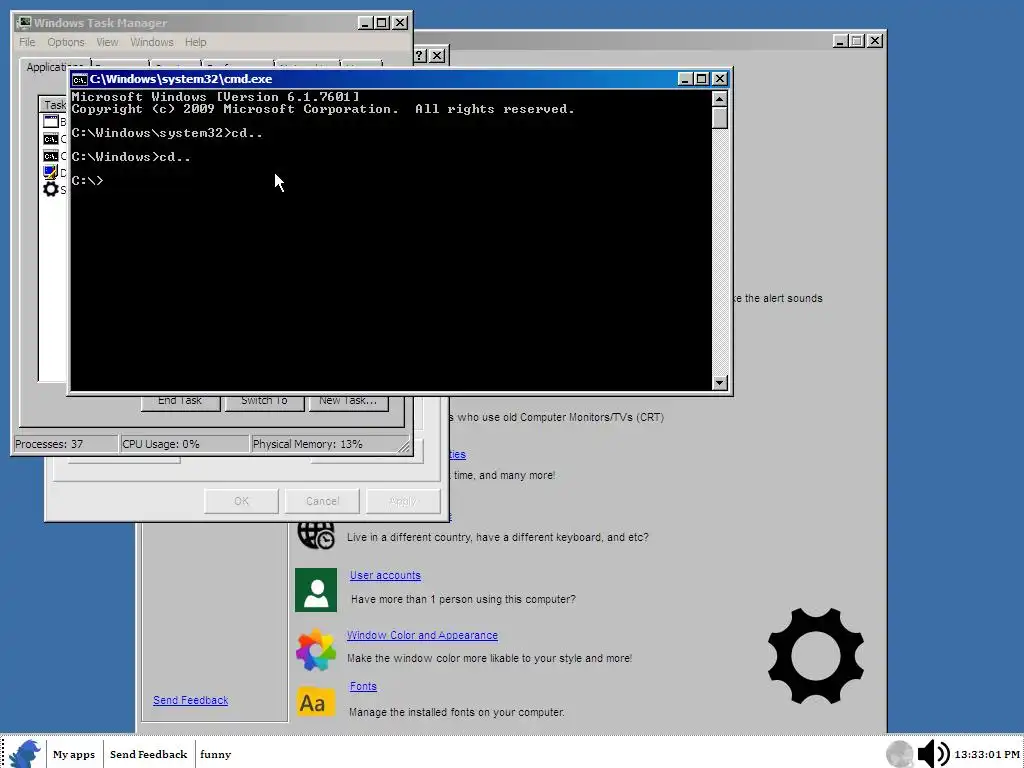Open the colorful Window Color icon

[316, 650]
